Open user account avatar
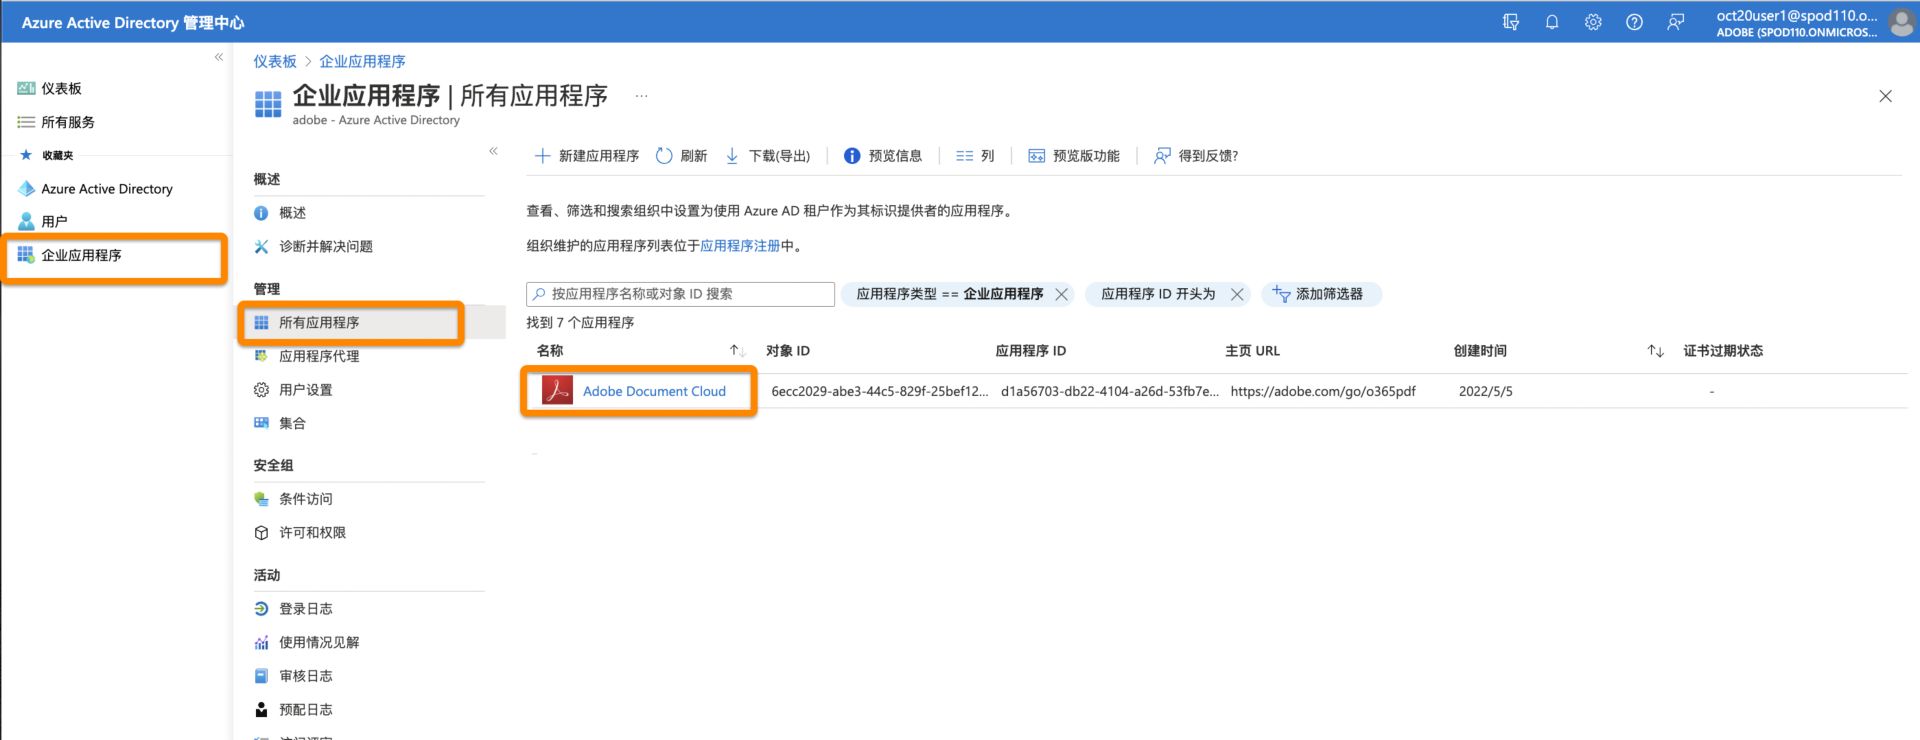Viewport: 1920px width, 740px height. (x=1902, y=22)
